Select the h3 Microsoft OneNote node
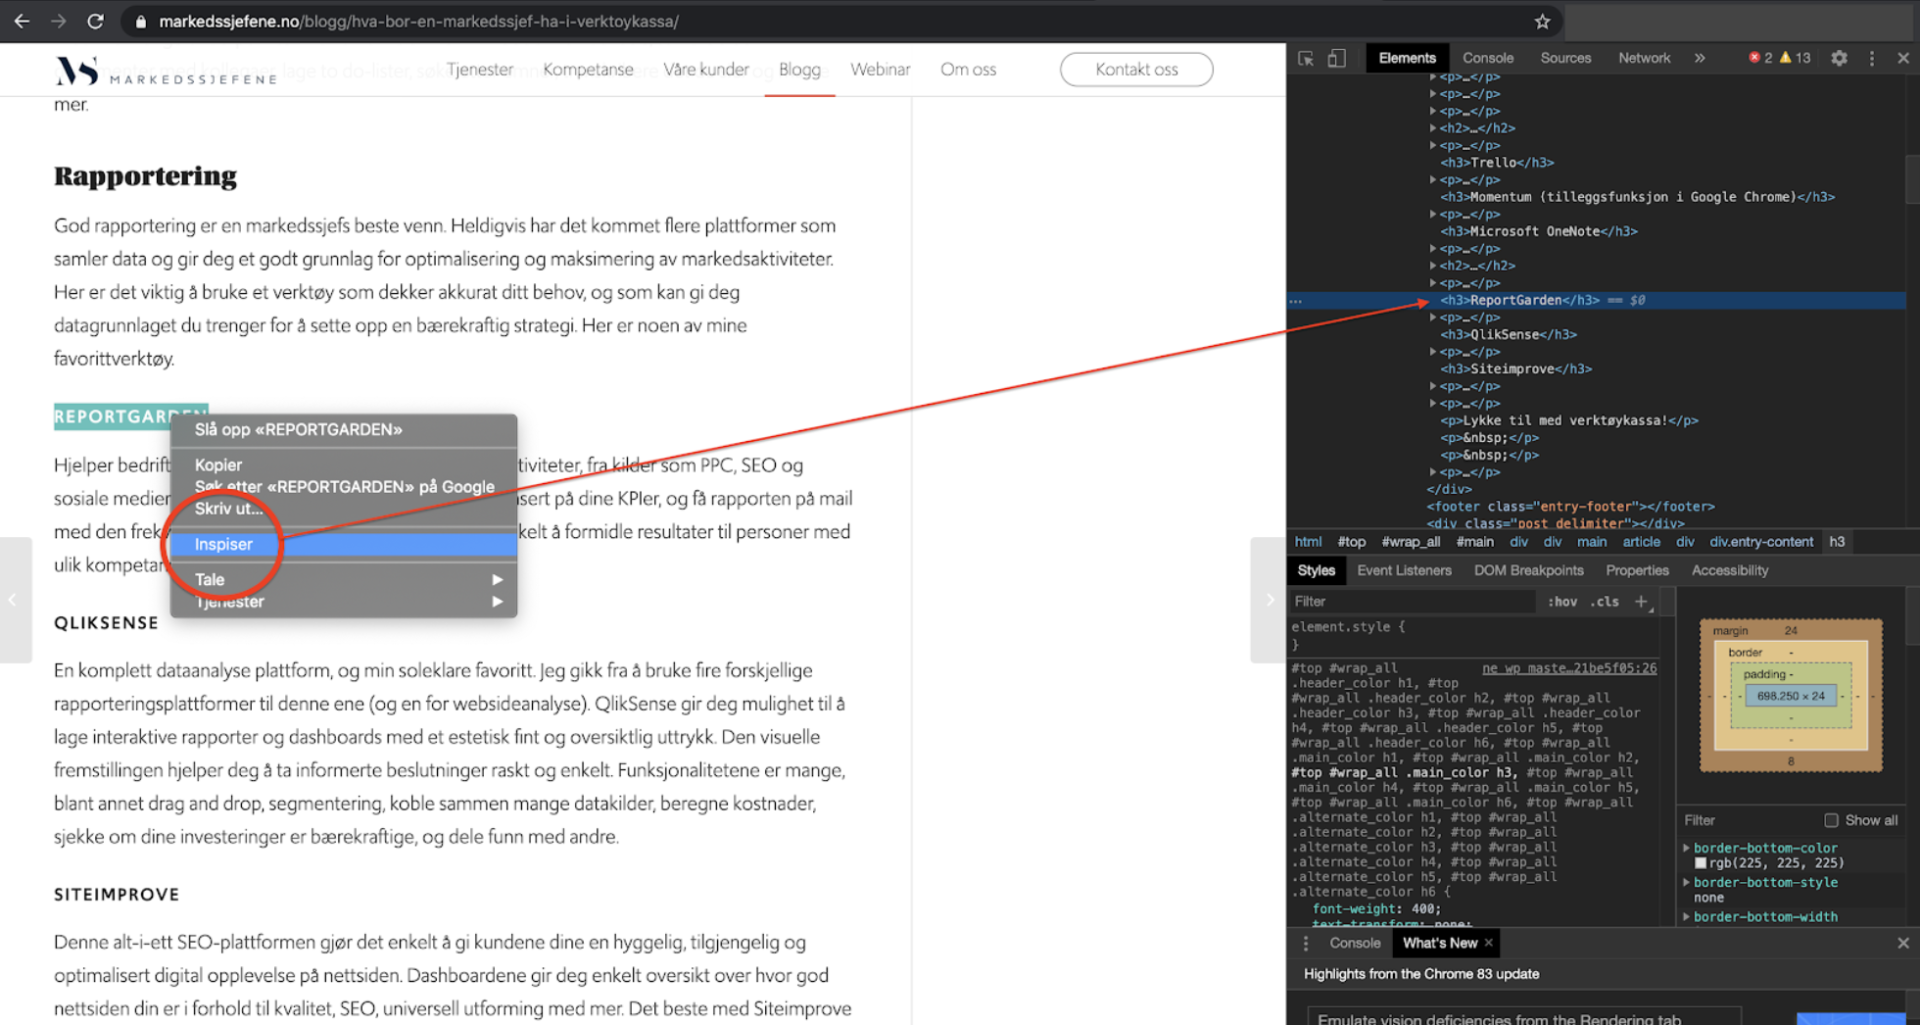1920x1025 pixels. point(1539,231)
